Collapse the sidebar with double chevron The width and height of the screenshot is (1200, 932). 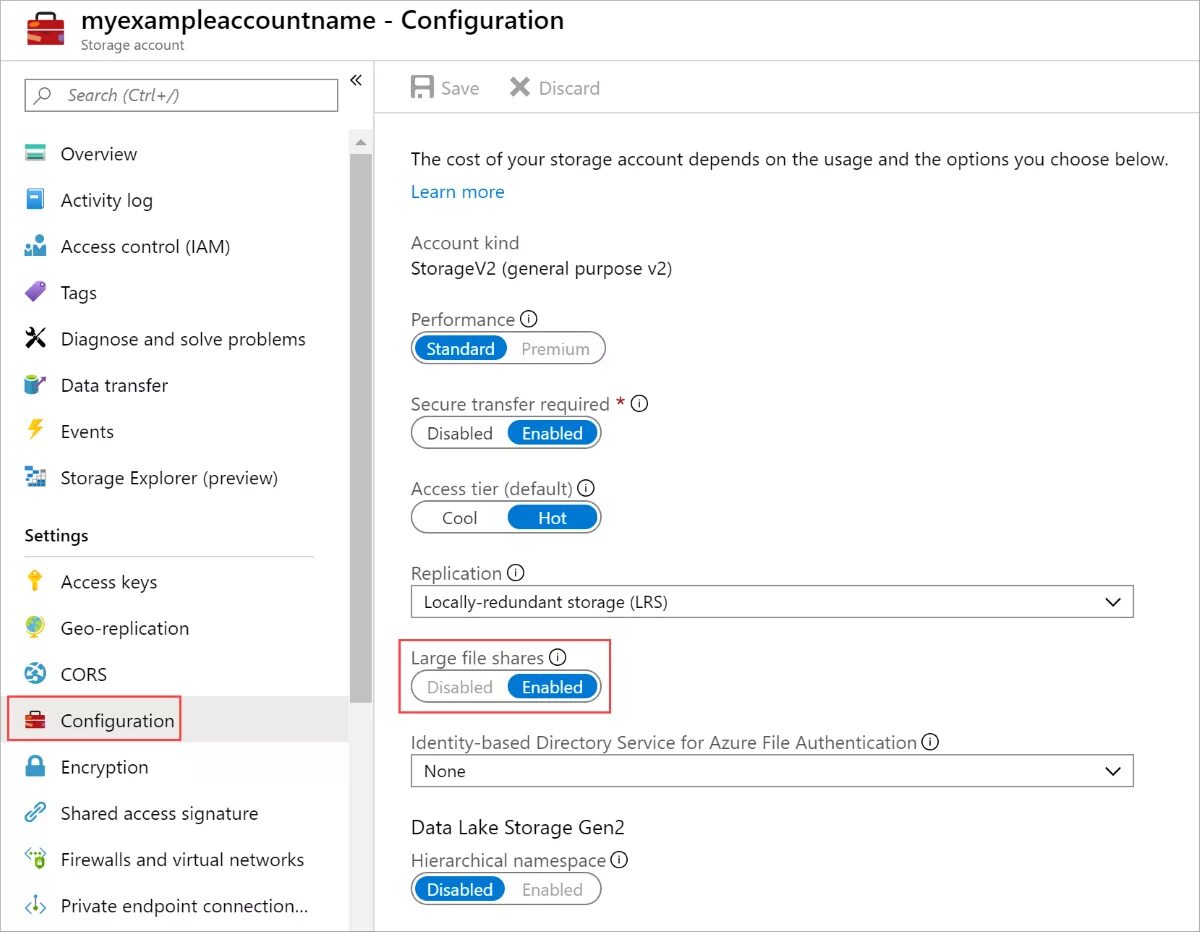(356, 80)
